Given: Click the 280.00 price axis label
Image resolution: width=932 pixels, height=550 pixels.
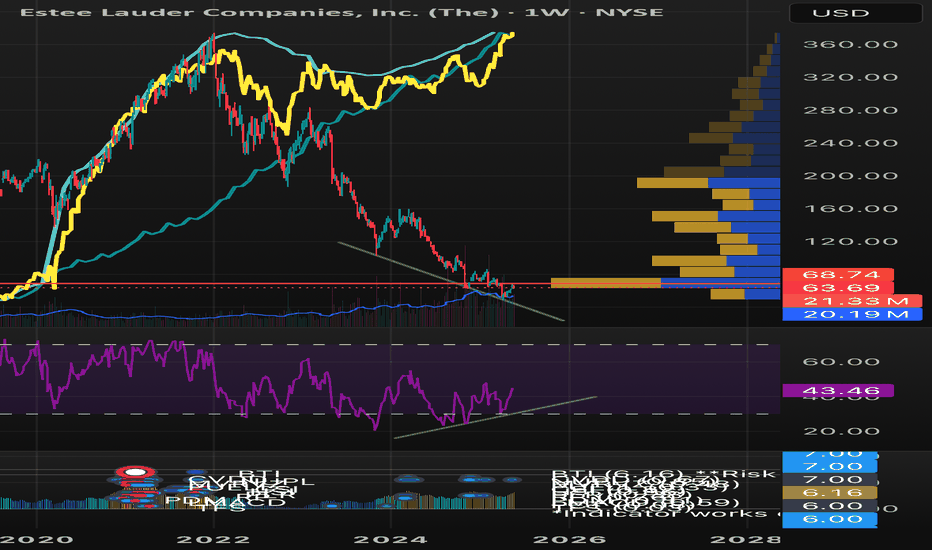Looking at the screenshot, I should pos(850,110).
